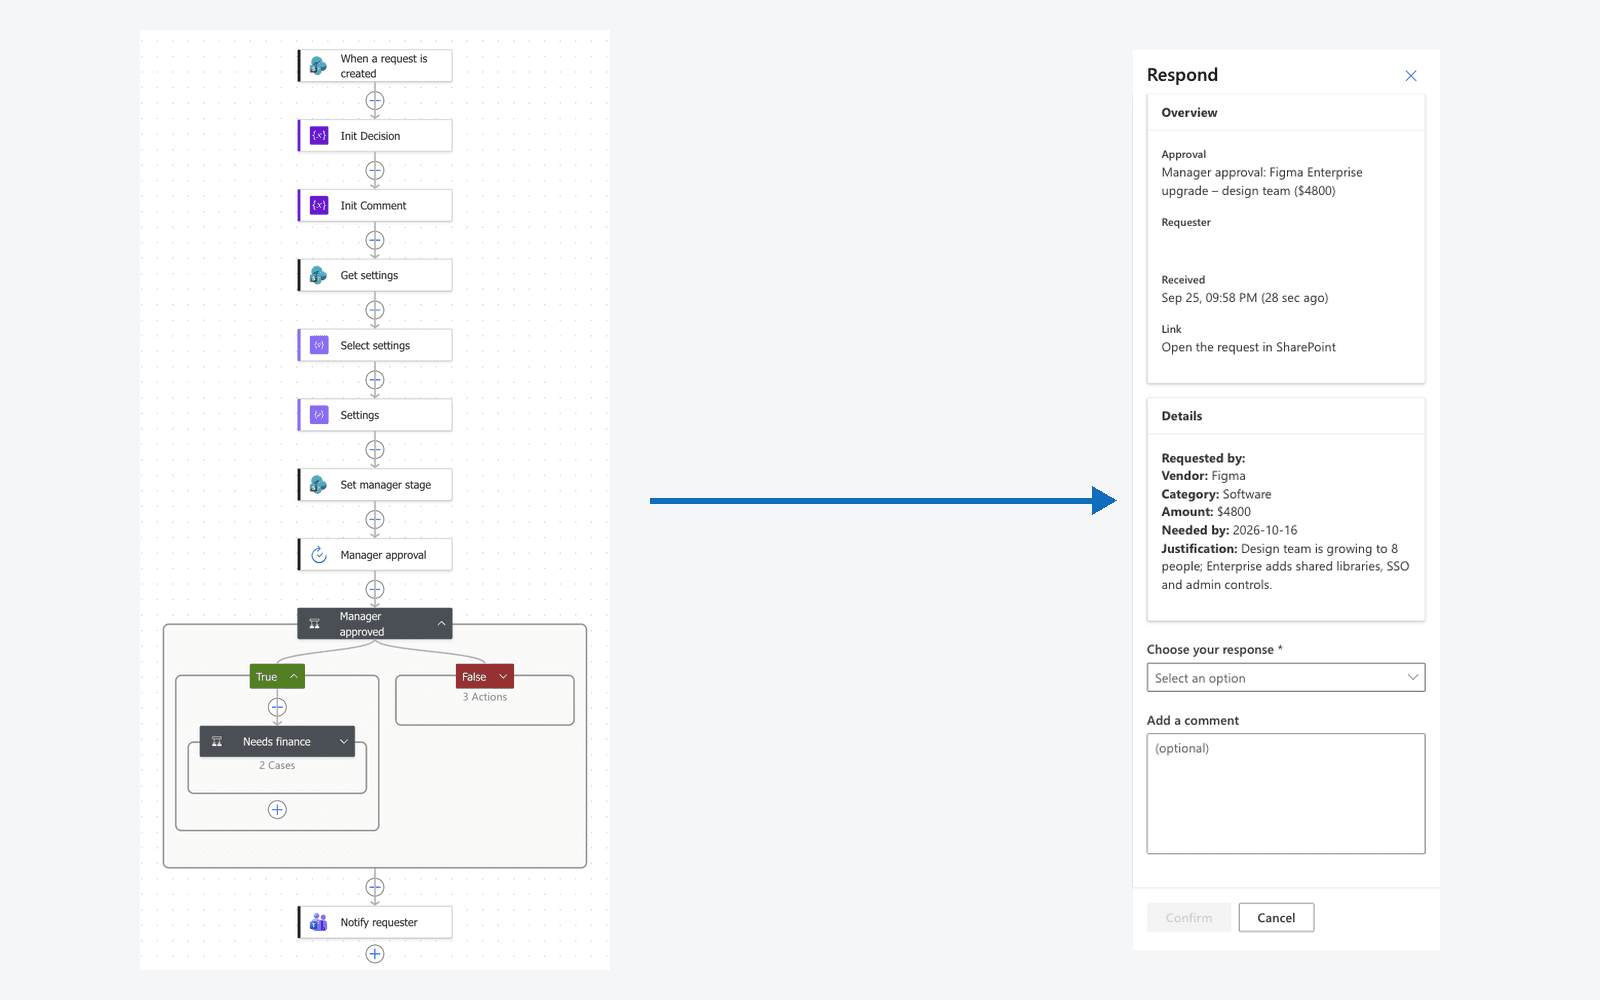Click the compose icon on Settings step
Viewport: 1600px width, 1000px height.
tap(319, 415)
